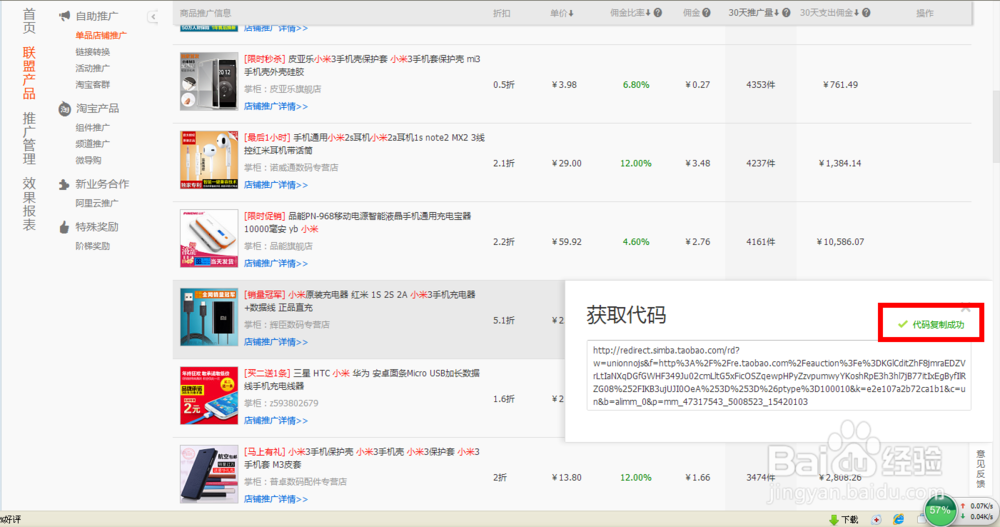Open 店铺推广详情 for 品能 power bank

tap(276, 264)
